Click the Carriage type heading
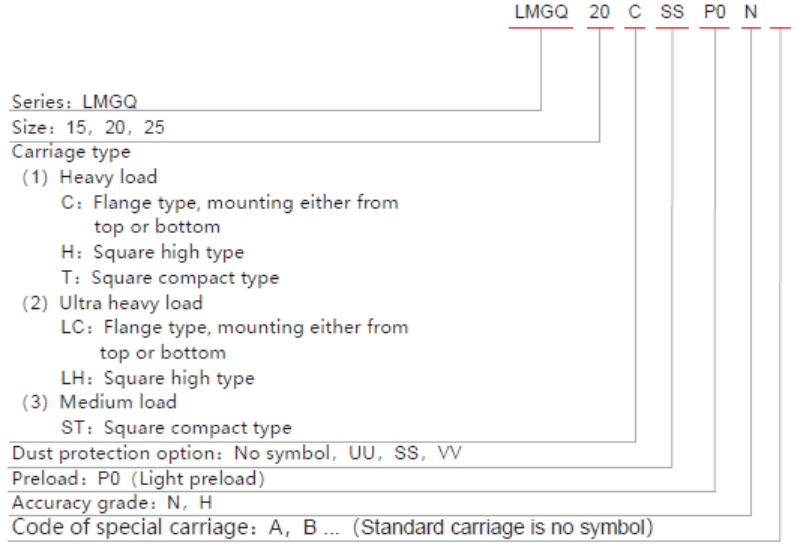Screen dimensions: 796x550 point(70,152)
